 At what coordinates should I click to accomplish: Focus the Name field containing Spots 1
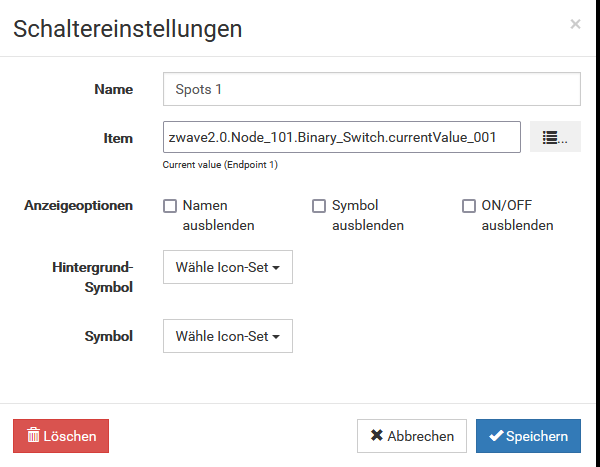[x=371, y=89]
